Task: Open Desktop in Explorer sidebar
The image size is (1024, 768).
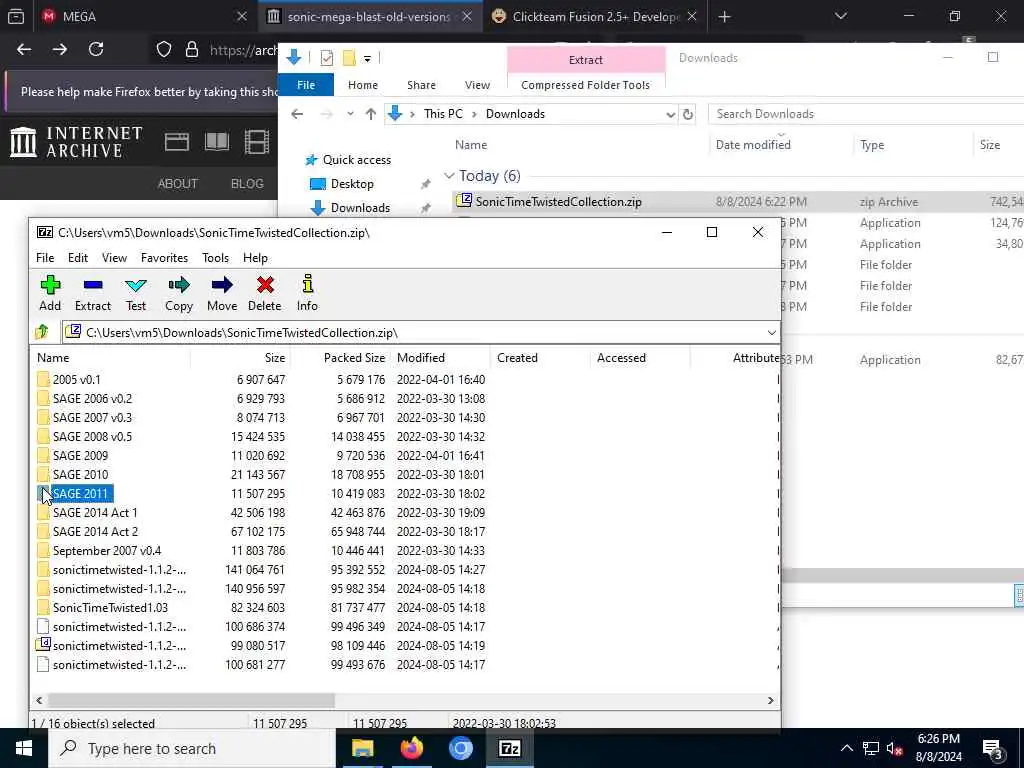Action: tap(352, 184)
